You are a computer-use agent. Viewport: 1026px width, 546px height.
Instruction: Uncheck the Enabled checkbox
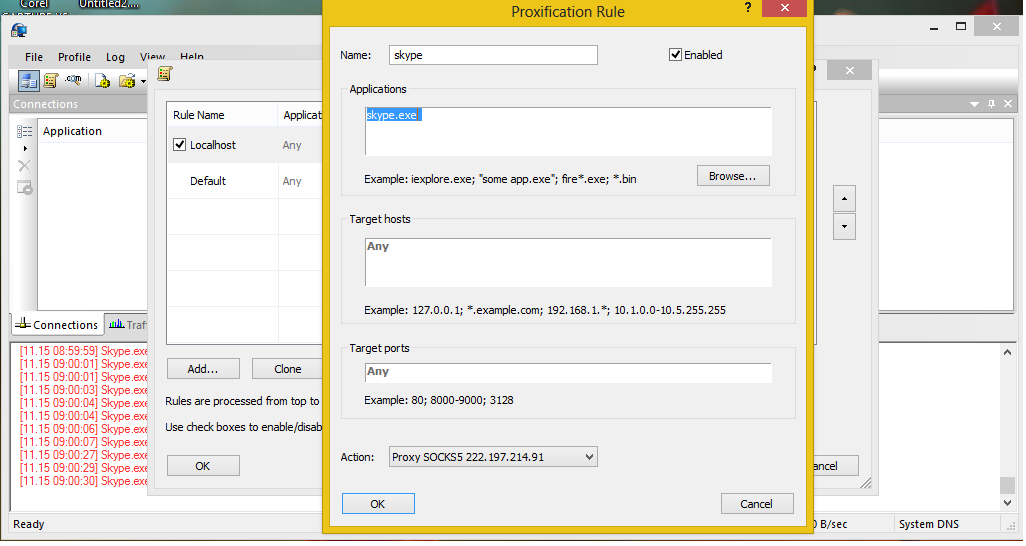[x=676, y=55]
